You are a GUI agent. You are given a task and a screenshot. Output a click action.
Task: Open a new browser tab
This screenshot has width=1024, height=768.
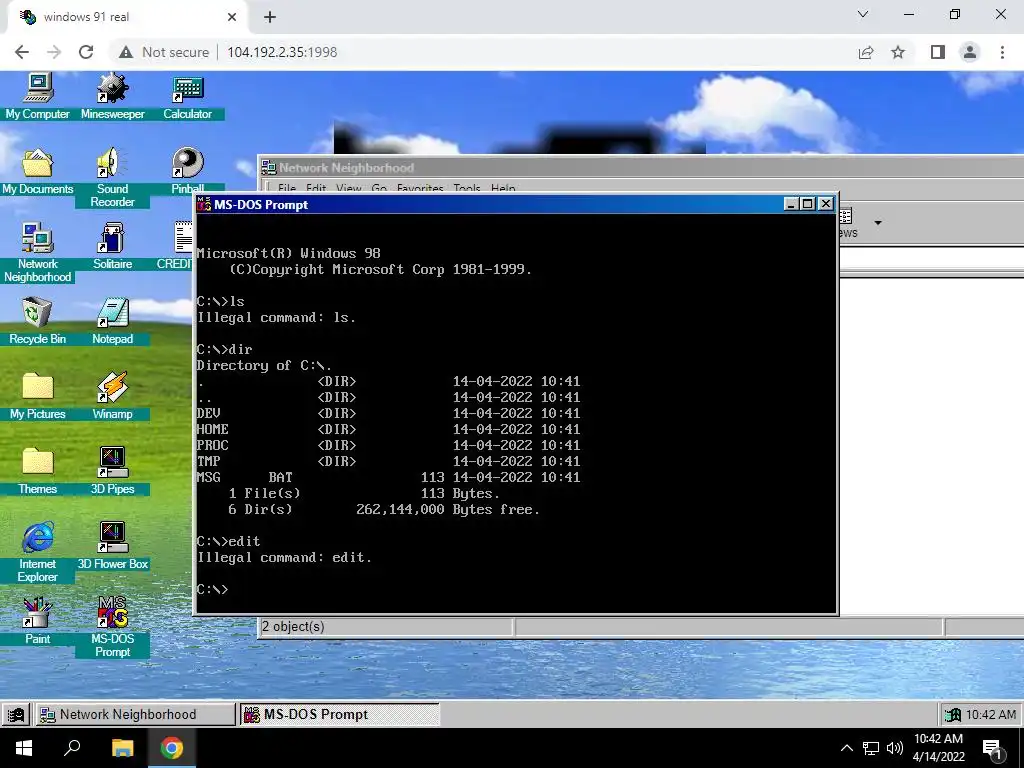click(x=270, y=17)
